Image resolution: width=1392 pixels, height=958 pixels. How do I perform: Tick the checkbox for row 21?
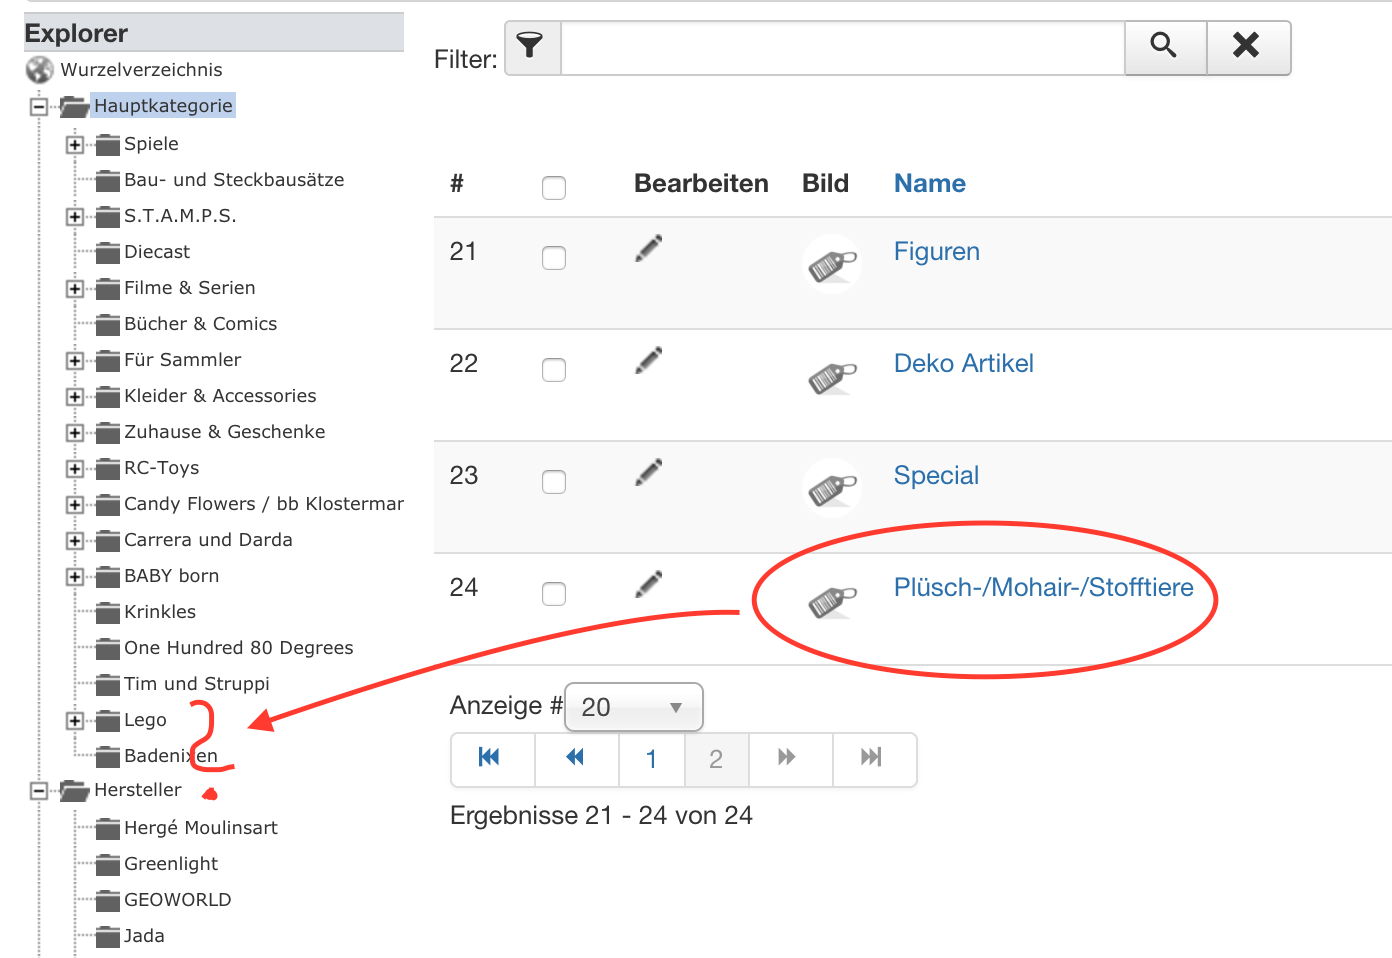(x=554, y=258)
